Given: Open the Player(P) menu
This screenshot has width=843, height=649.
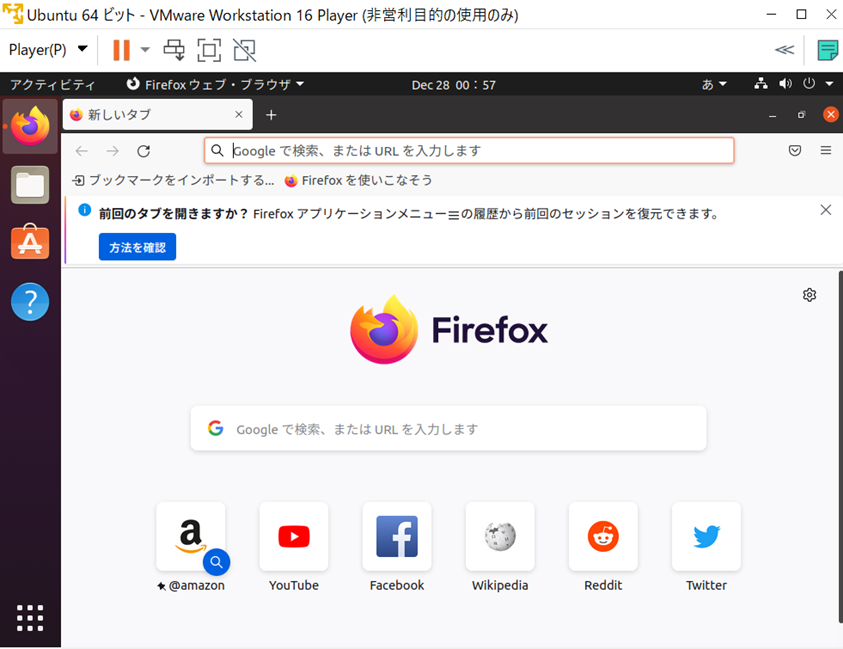Looking at the screenshot, I should click(48, 50).
